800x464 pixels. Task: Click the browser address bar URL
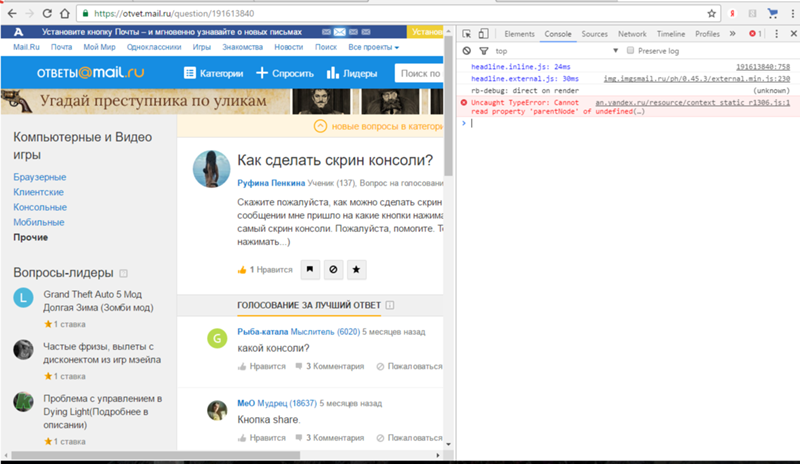click(174, 14)
